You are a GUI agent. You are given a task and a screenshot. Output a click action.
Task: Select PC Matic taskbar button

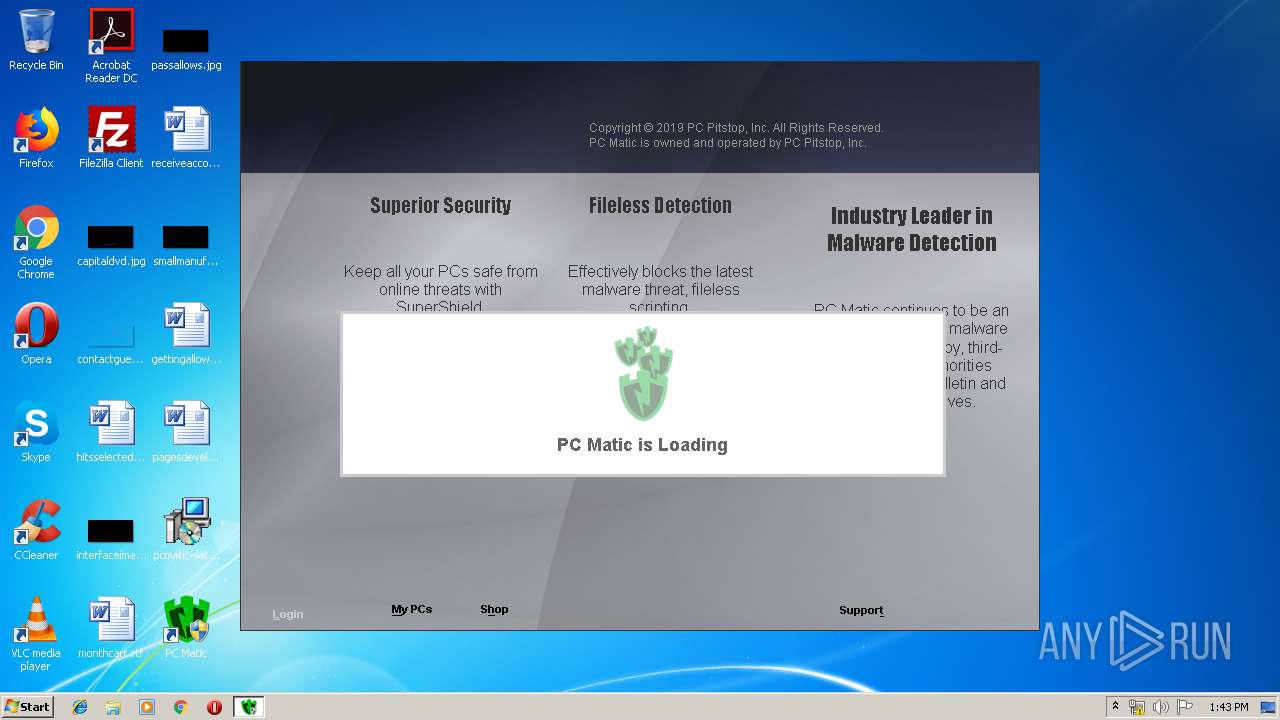(x=249, y=707)
